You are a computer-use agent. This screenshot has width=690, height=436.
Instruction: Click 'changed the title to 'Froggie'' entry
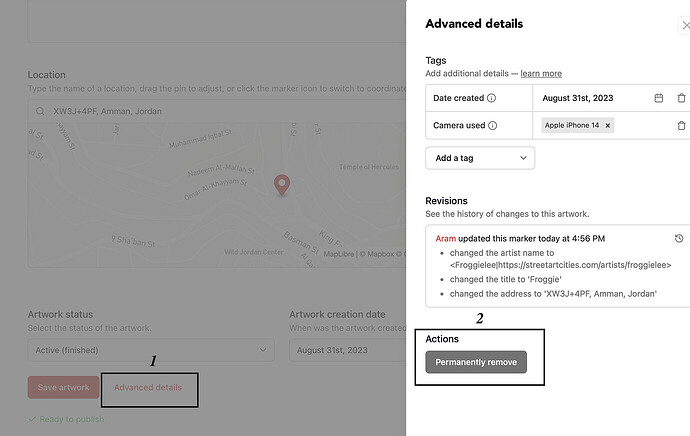tap(506, 279)
